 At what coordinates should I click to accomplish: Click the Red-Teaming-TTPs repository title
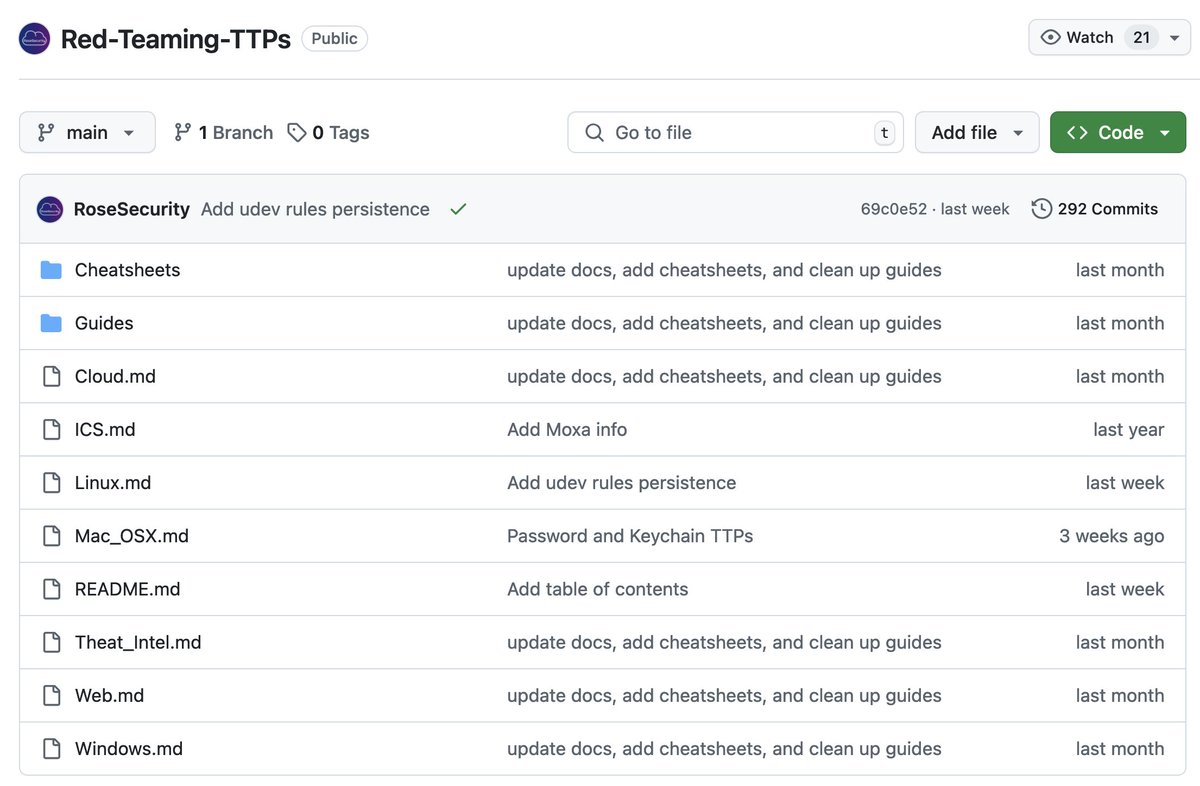tap(175, 38)
